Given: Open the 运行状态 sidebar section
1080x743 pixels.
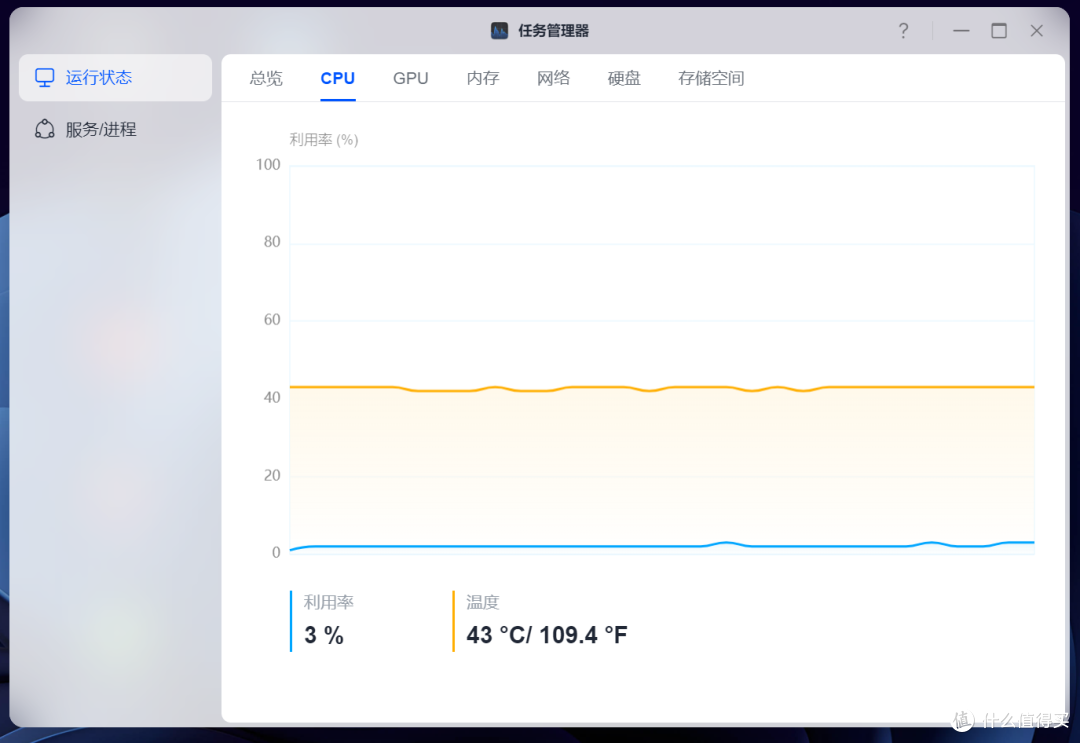Looking at the screenshot, I should tap(115, 78).
